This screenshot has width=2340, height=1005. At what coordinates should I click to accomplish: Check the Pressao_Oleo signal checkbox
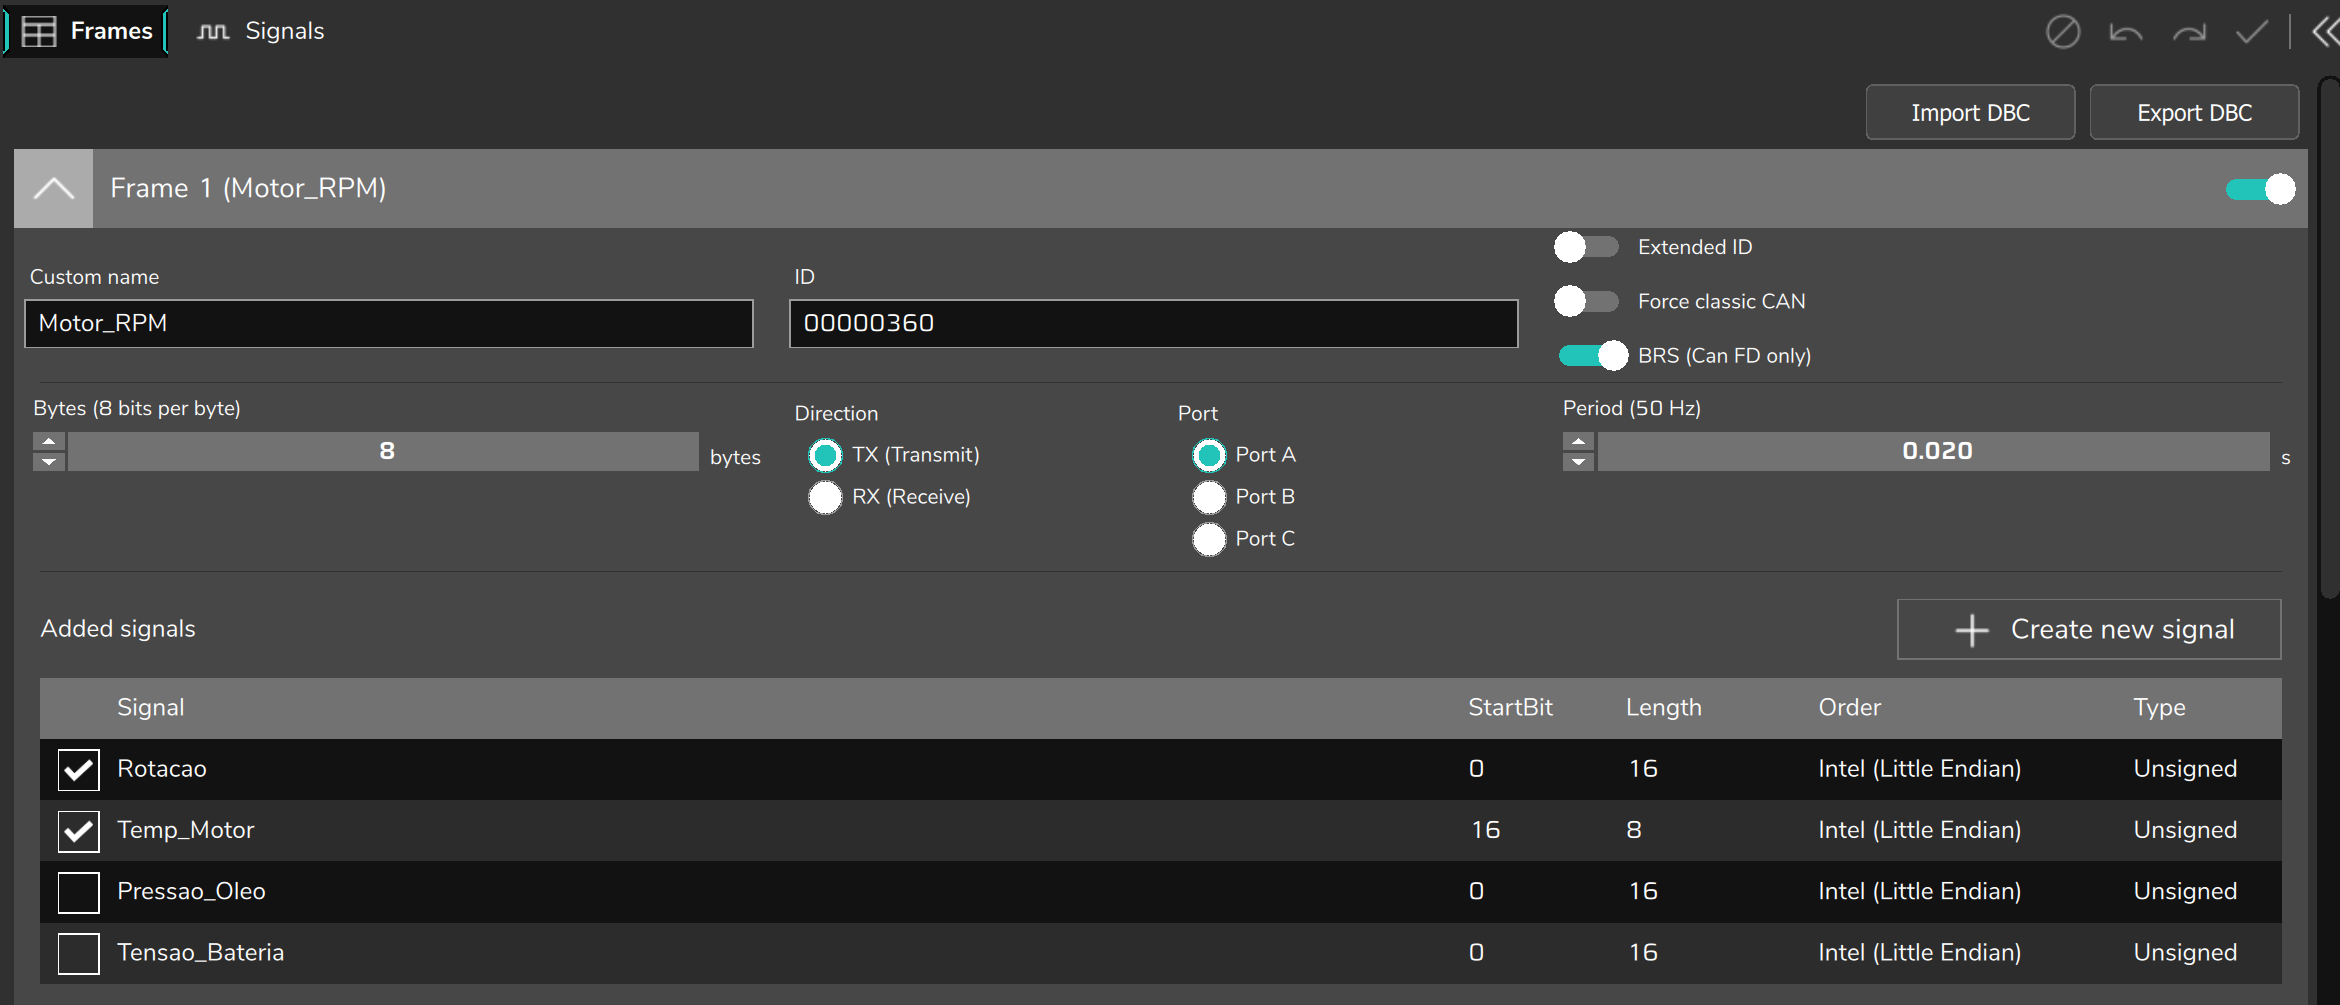point(79,892)
